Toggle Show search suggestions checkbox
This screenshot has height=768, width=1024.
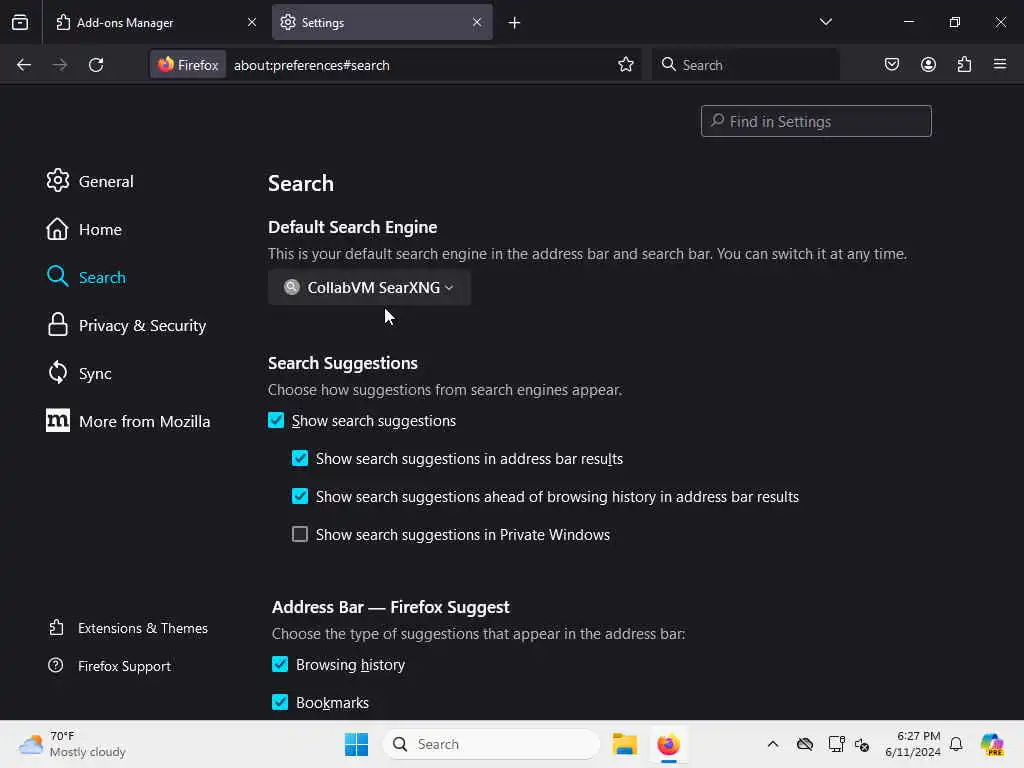(276, 420)
